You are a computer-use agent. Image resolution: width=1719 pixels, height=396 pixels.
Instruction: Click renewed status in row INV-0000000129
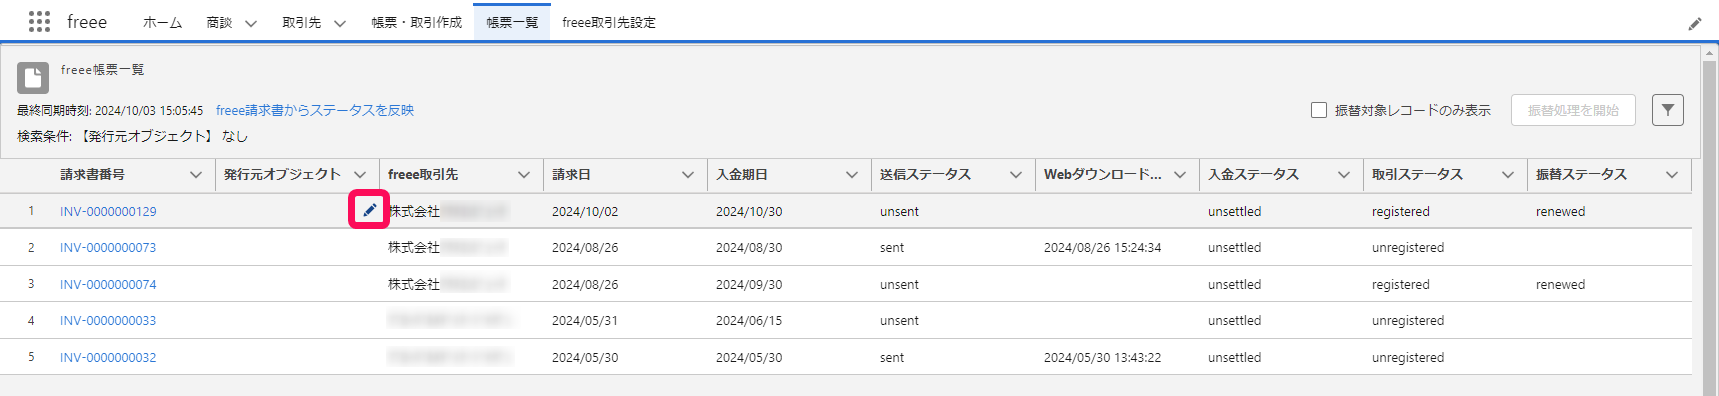coord(1560,211)
